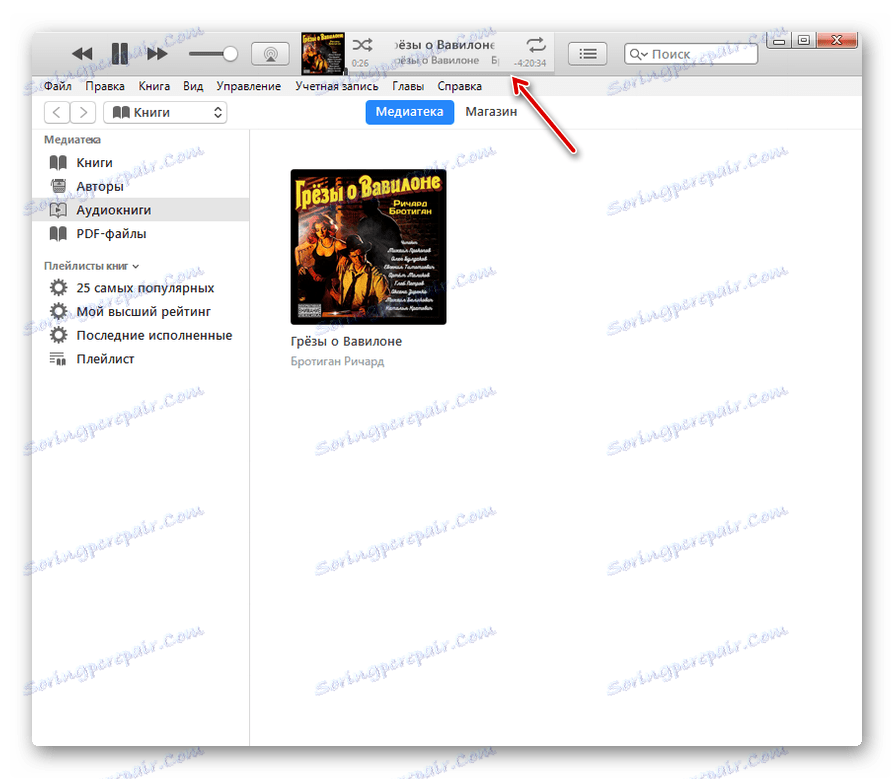895x779 pixels.
Task: Select Авторы in the sidebar
Action: tap(140, 186)
